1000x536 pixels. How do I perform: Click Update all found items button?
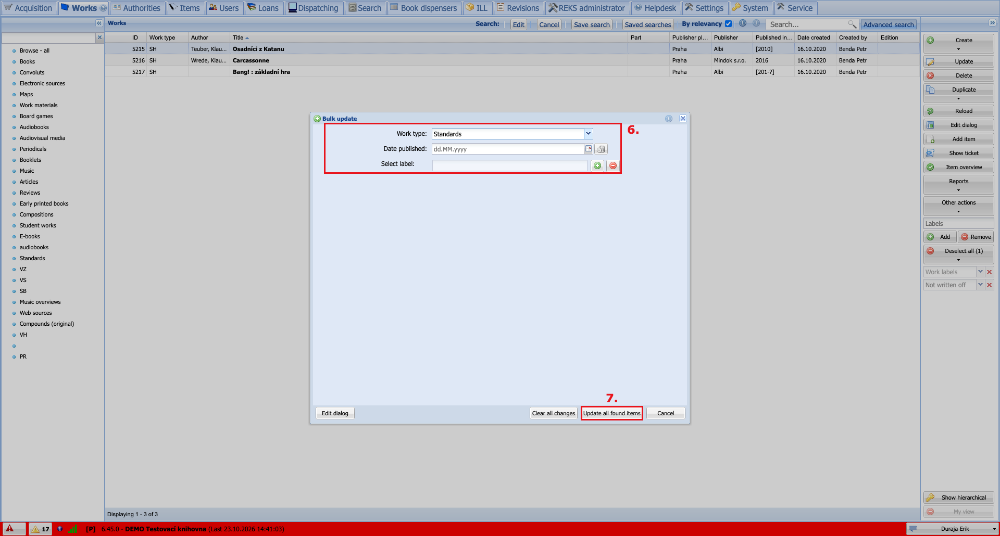612,413
